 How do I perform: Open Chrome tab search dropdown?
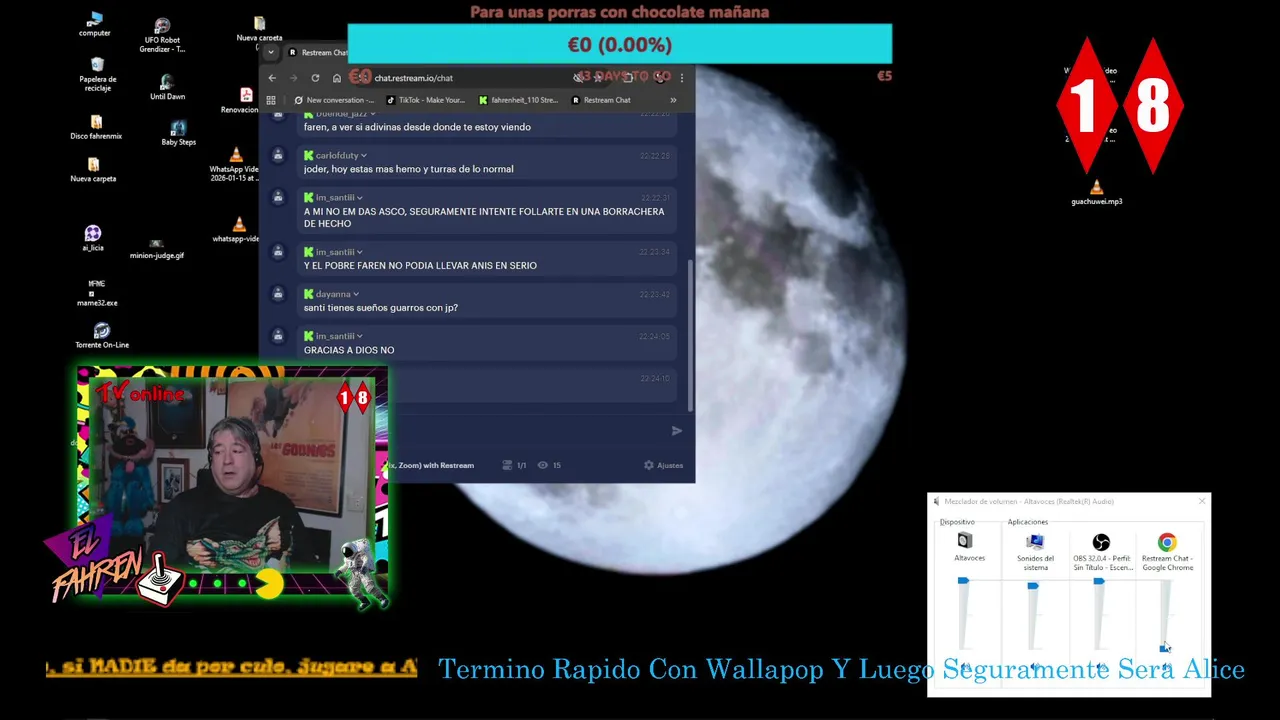point(271,52)
